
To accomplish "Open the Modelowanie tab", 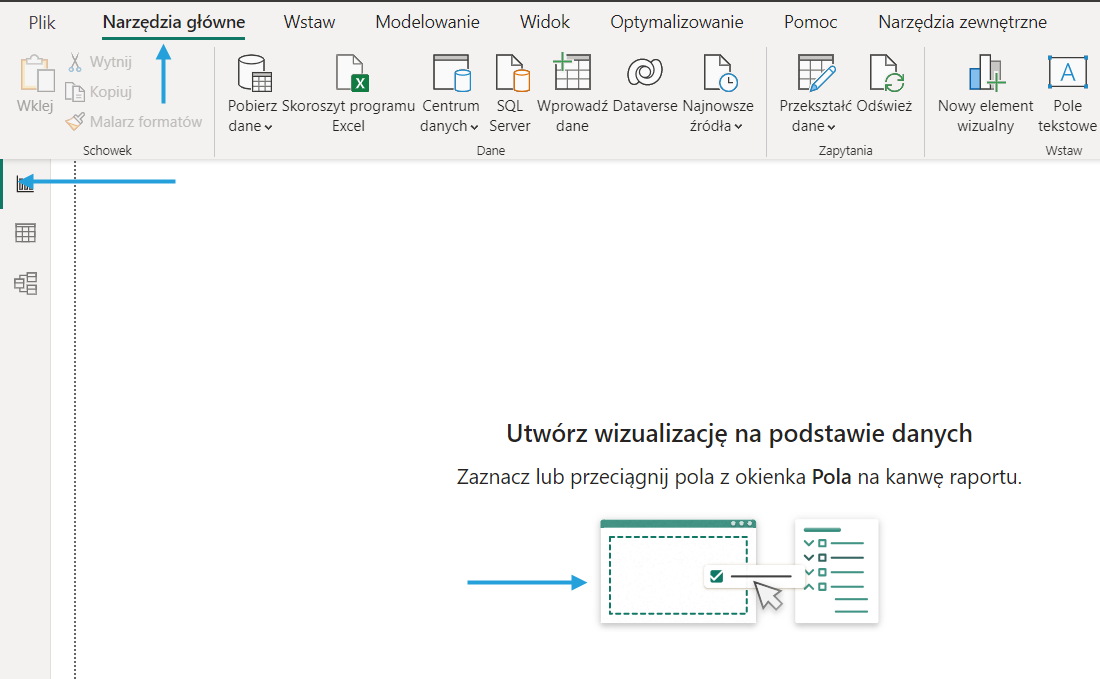I will point(427,22).
